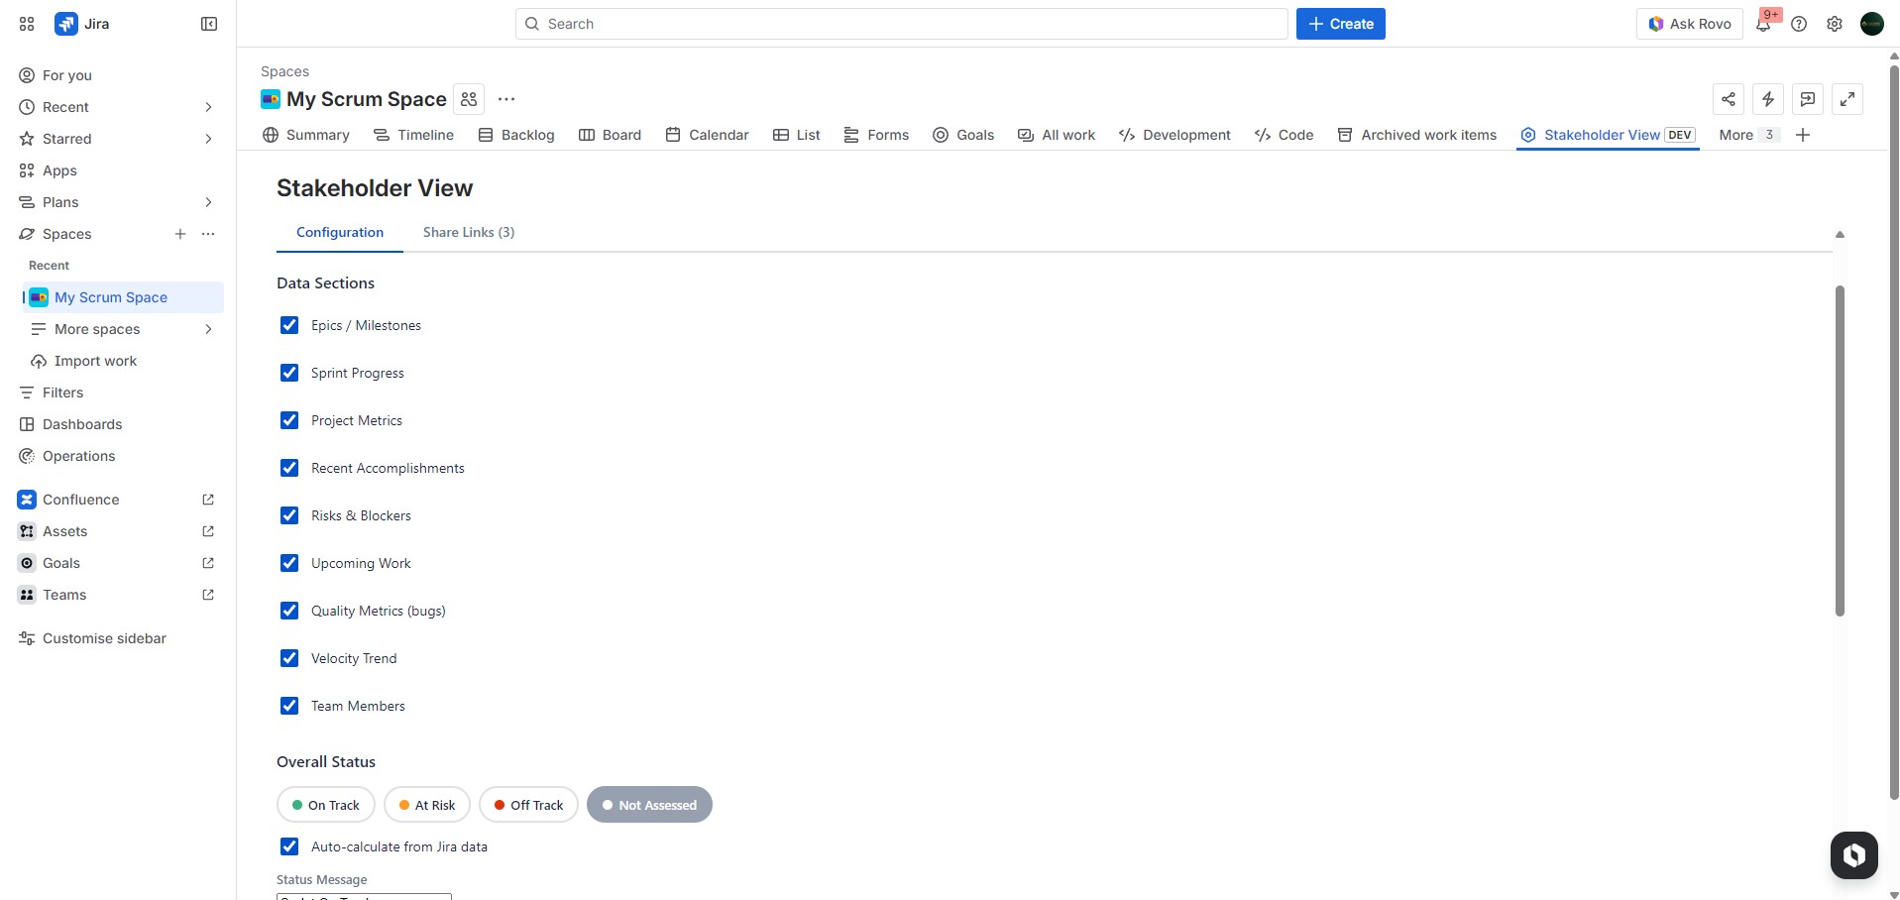Expand the Starred sidebar section

(208, 138)
